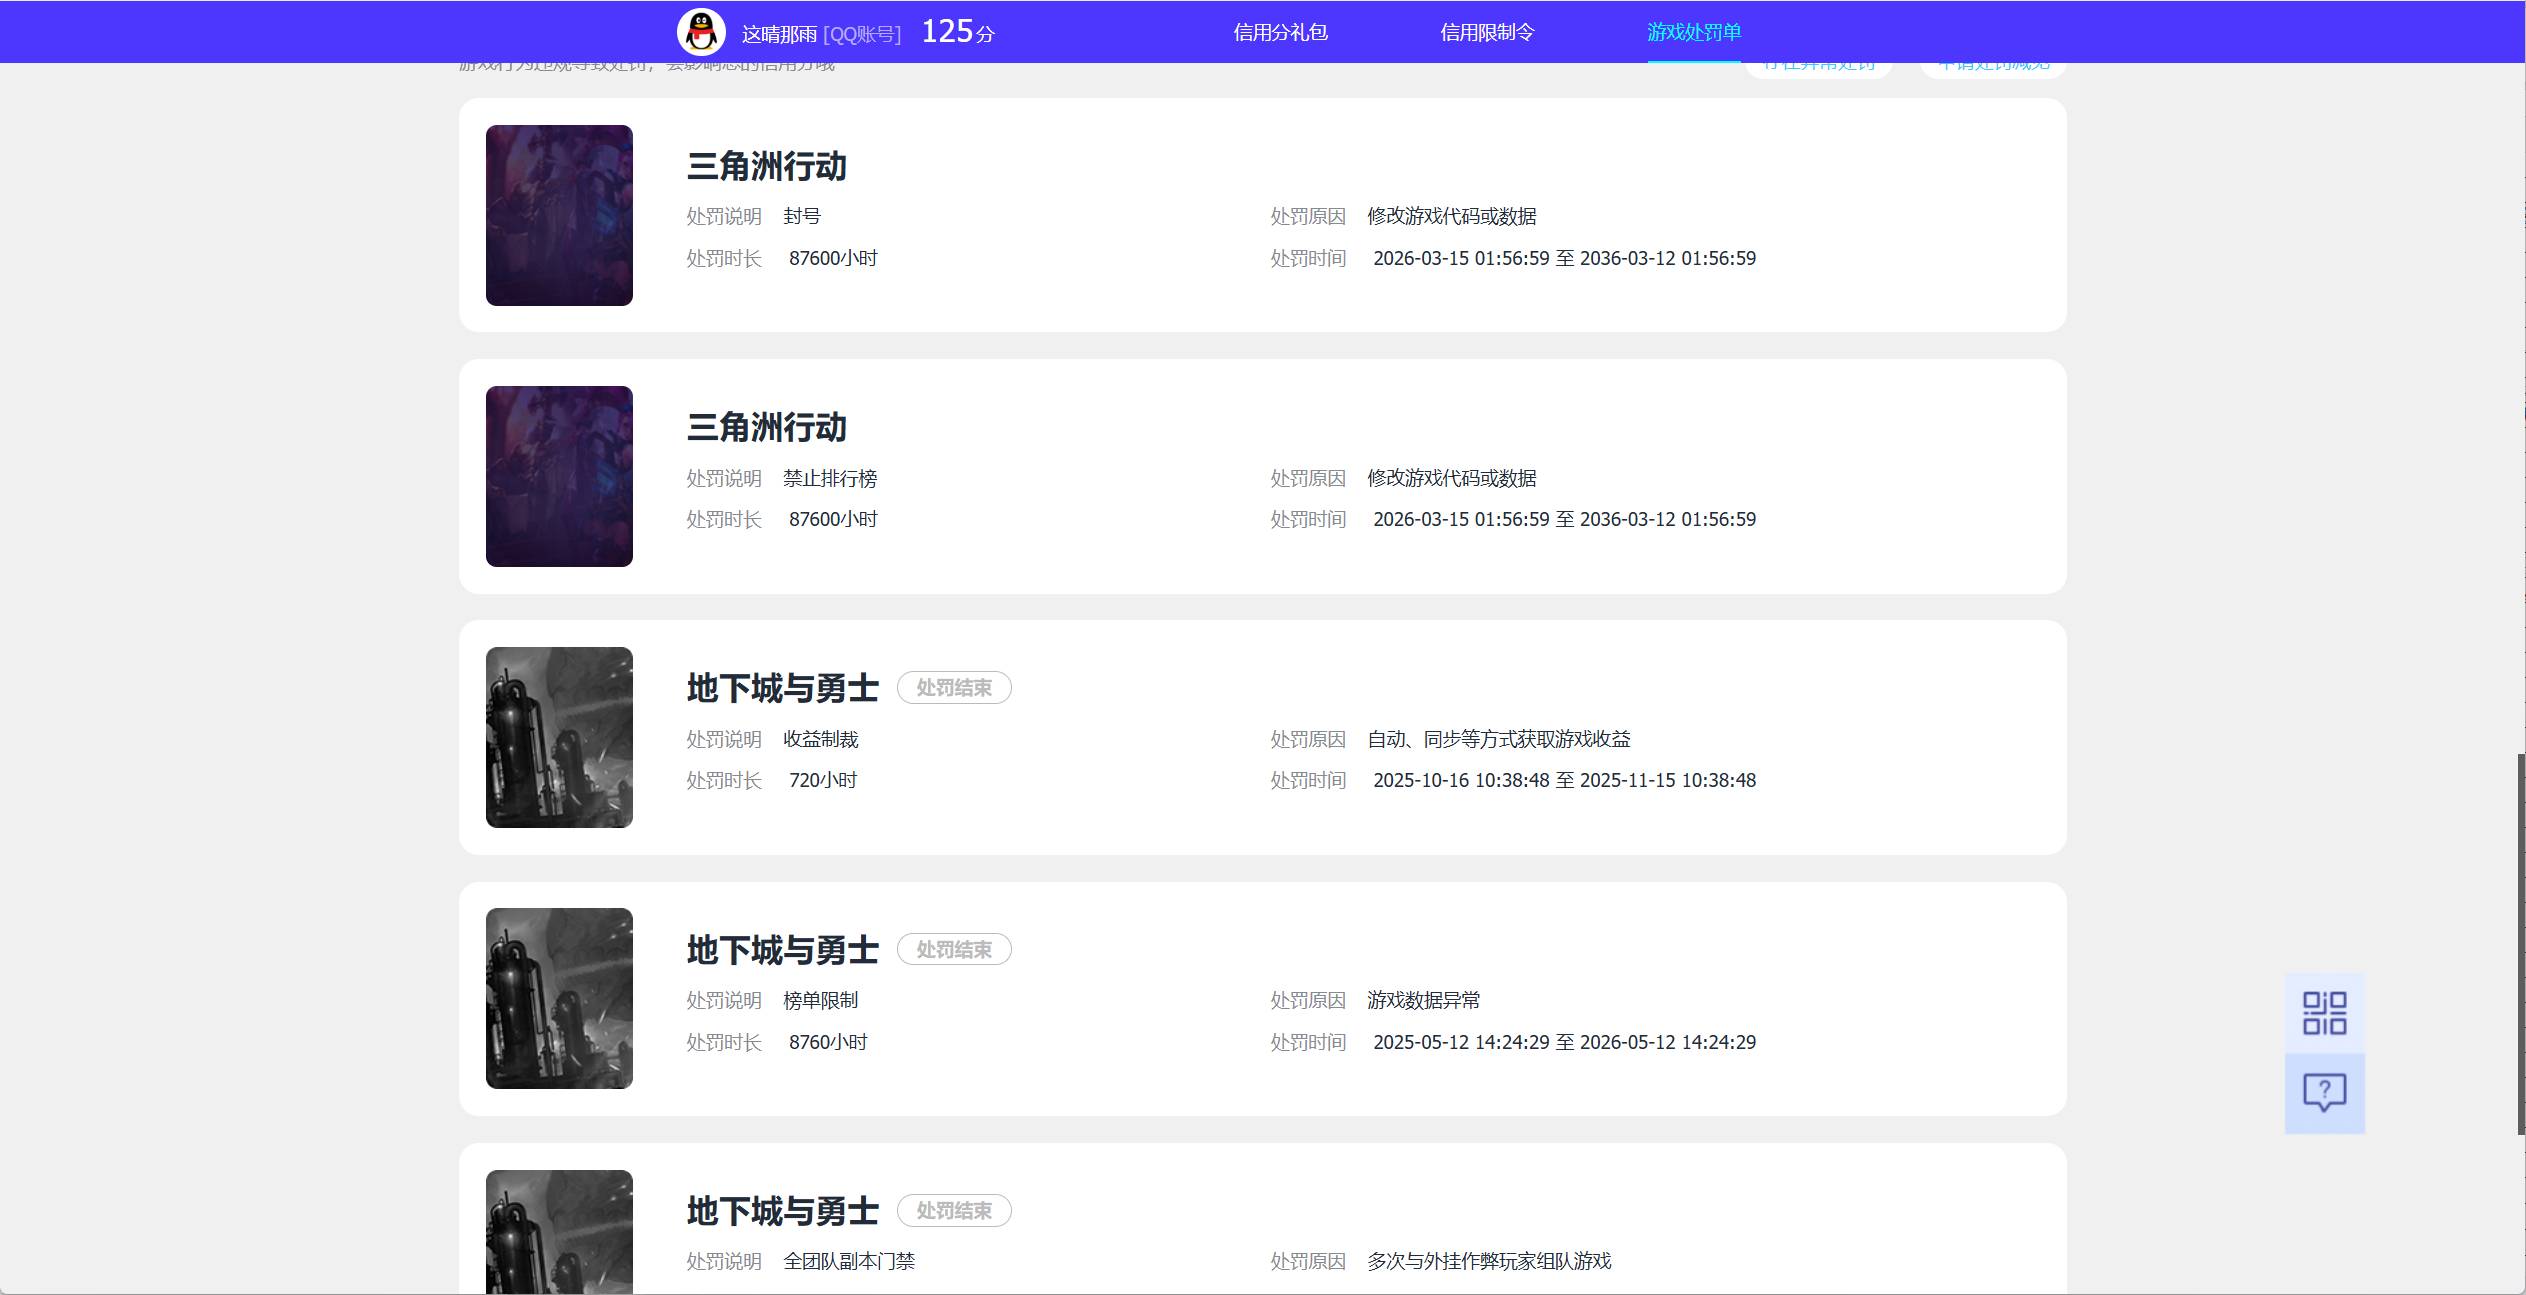Click the 125分 credit score
This screenshot has width=2526, height=1295.
[x=958, y=32]
